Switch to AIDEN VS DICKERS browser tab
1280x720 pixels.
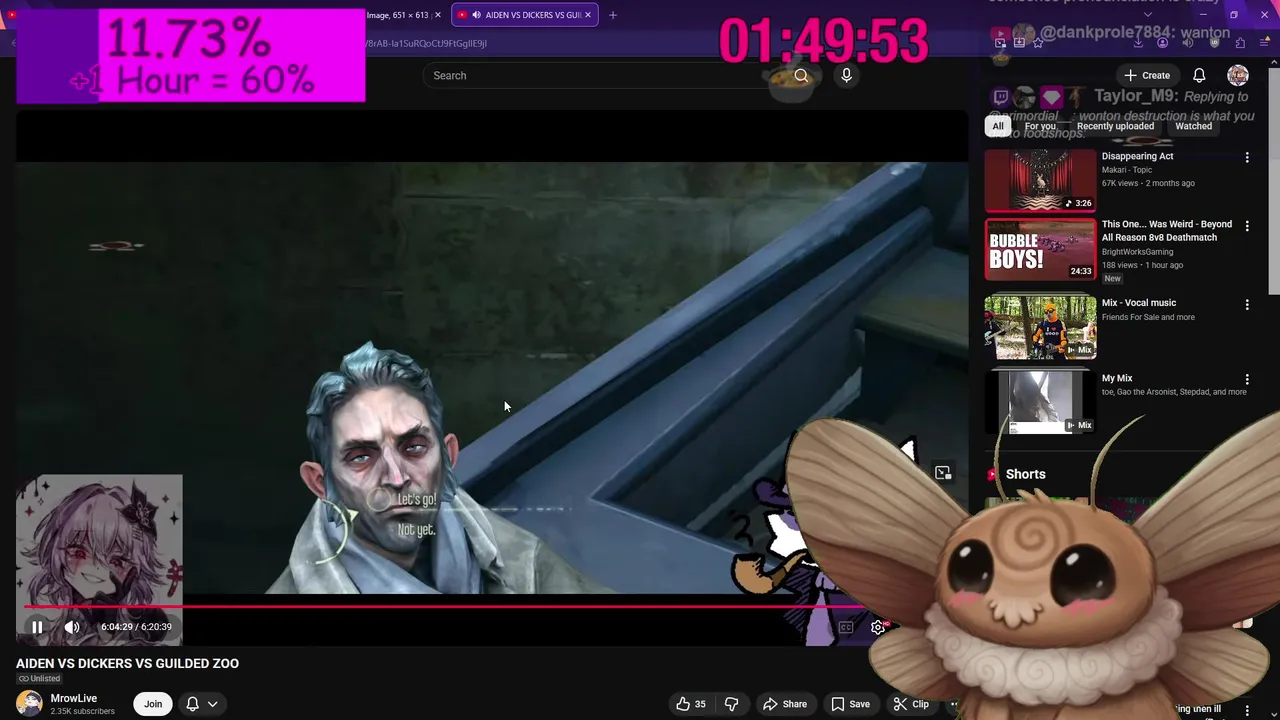pos(525,15)
